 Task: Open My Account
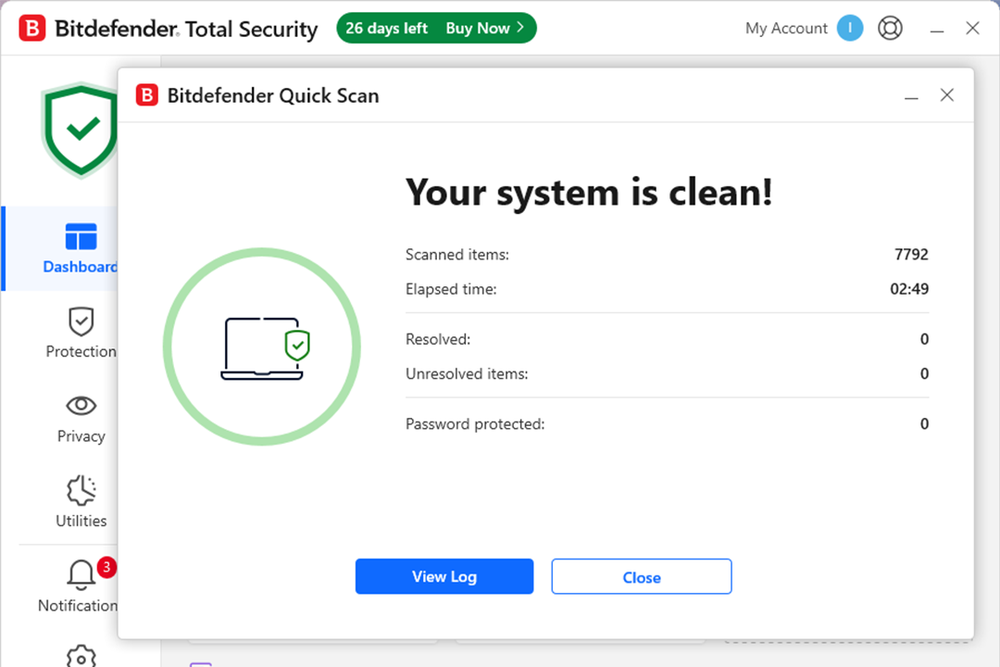[x=786, y=28]
